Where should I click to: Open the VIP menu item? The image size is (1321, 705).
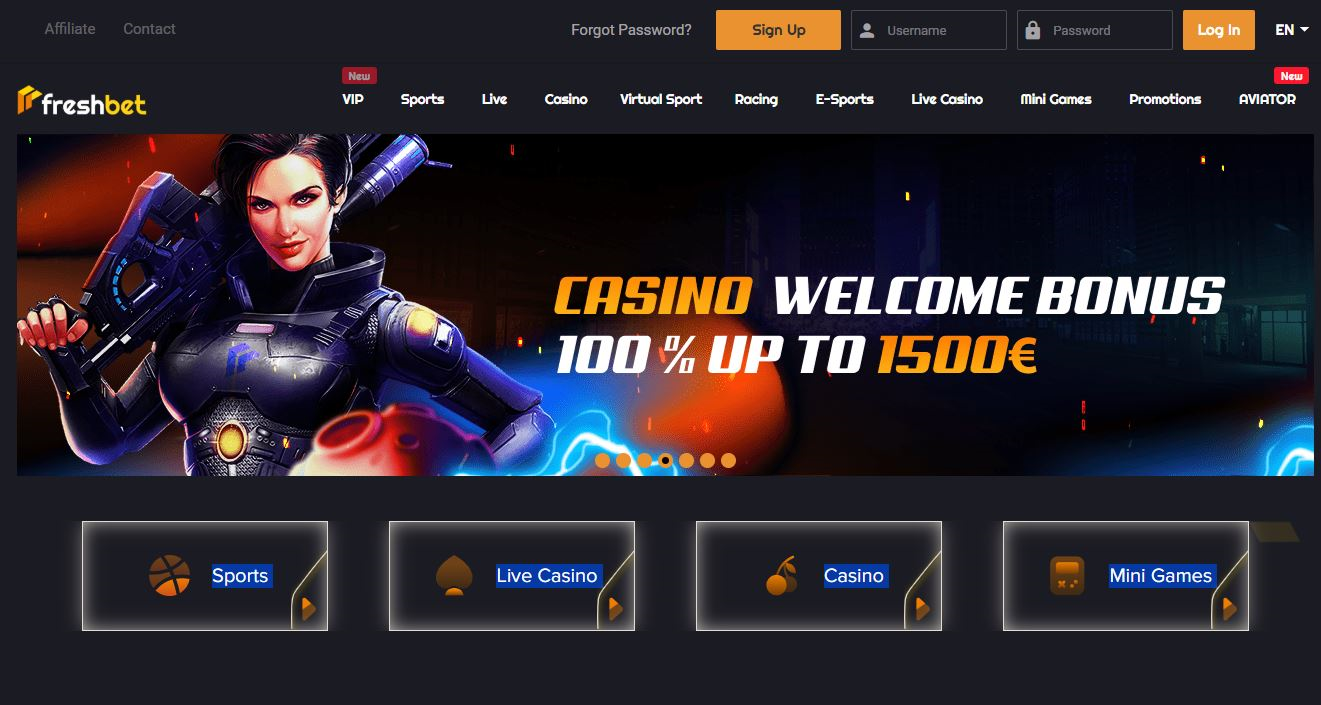(x=353, y=99)
